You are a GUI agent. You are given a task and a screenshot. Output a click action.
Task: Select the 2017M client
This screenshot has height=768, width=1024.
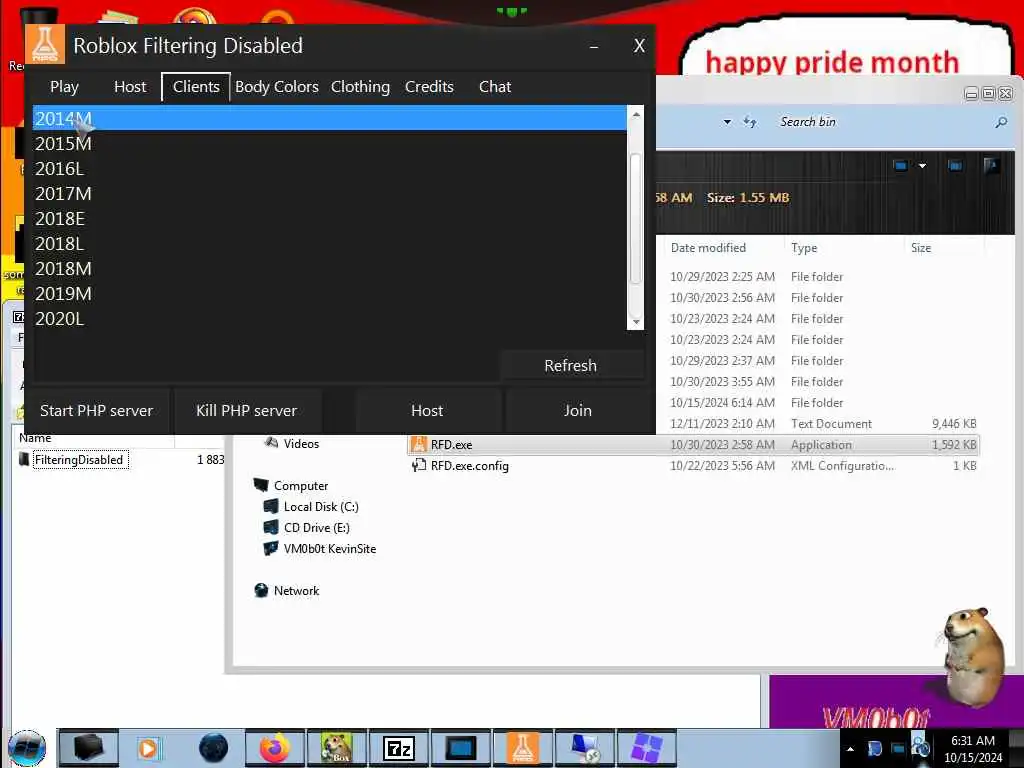(x=329, y=193)
